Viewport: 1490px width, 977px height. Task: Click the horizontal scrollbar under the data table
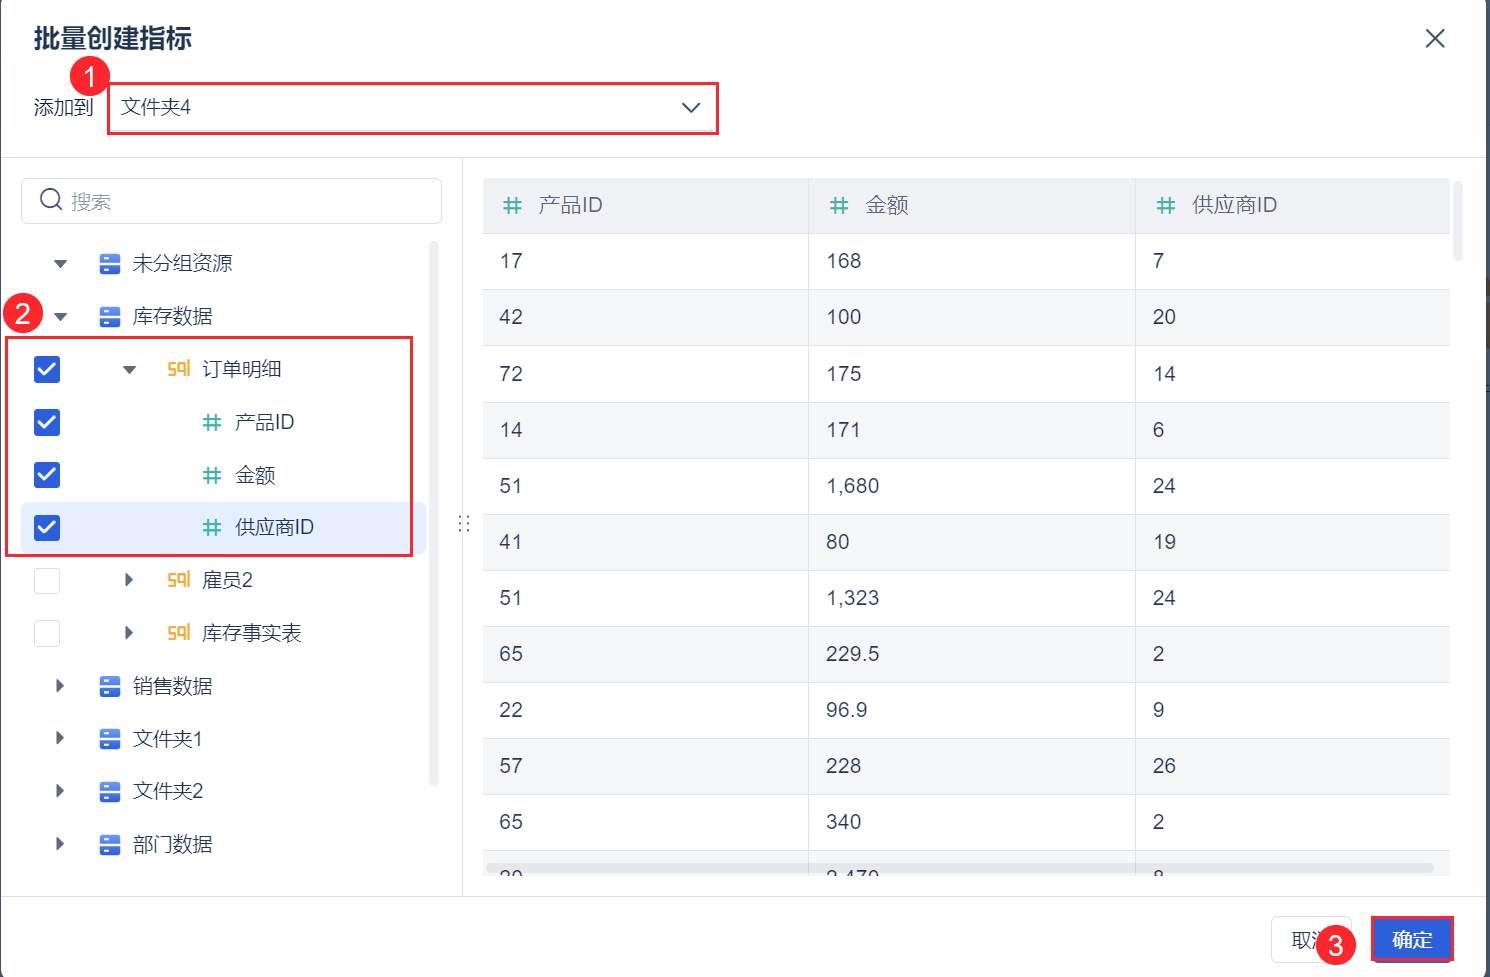tap(960, 868)
